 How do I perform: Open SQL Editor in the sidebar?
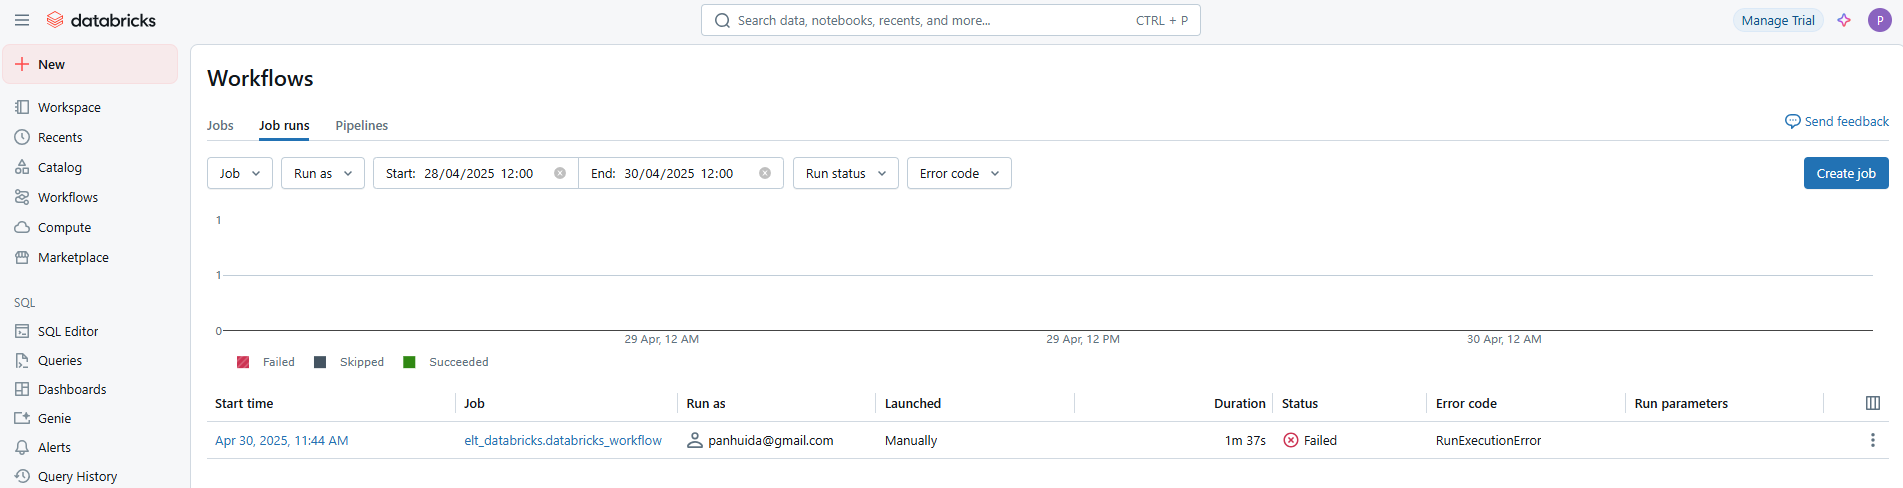tap(68, 331)
